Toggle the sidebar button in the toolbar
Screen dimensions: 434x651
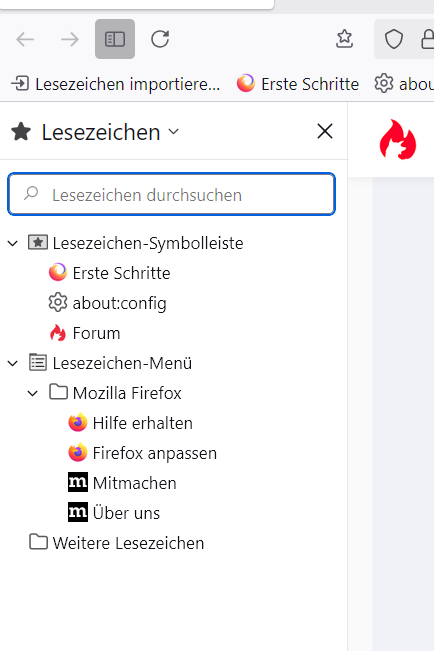click(x=115, y=39)
